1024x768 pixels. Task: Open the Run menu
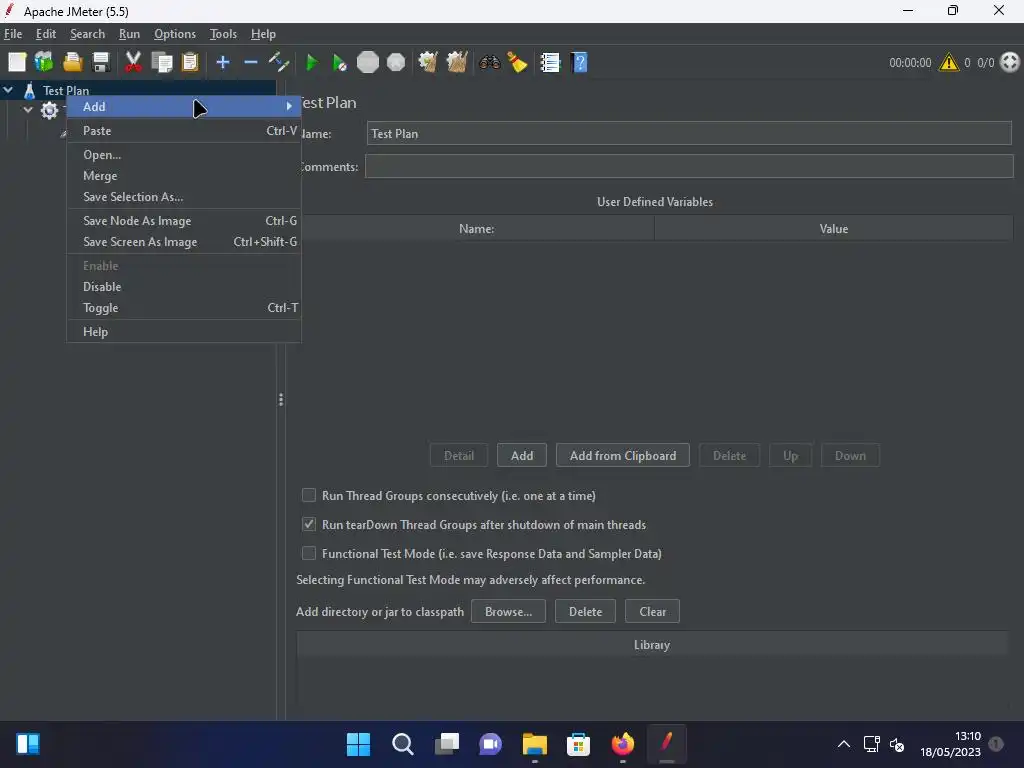tap(129, 34)
